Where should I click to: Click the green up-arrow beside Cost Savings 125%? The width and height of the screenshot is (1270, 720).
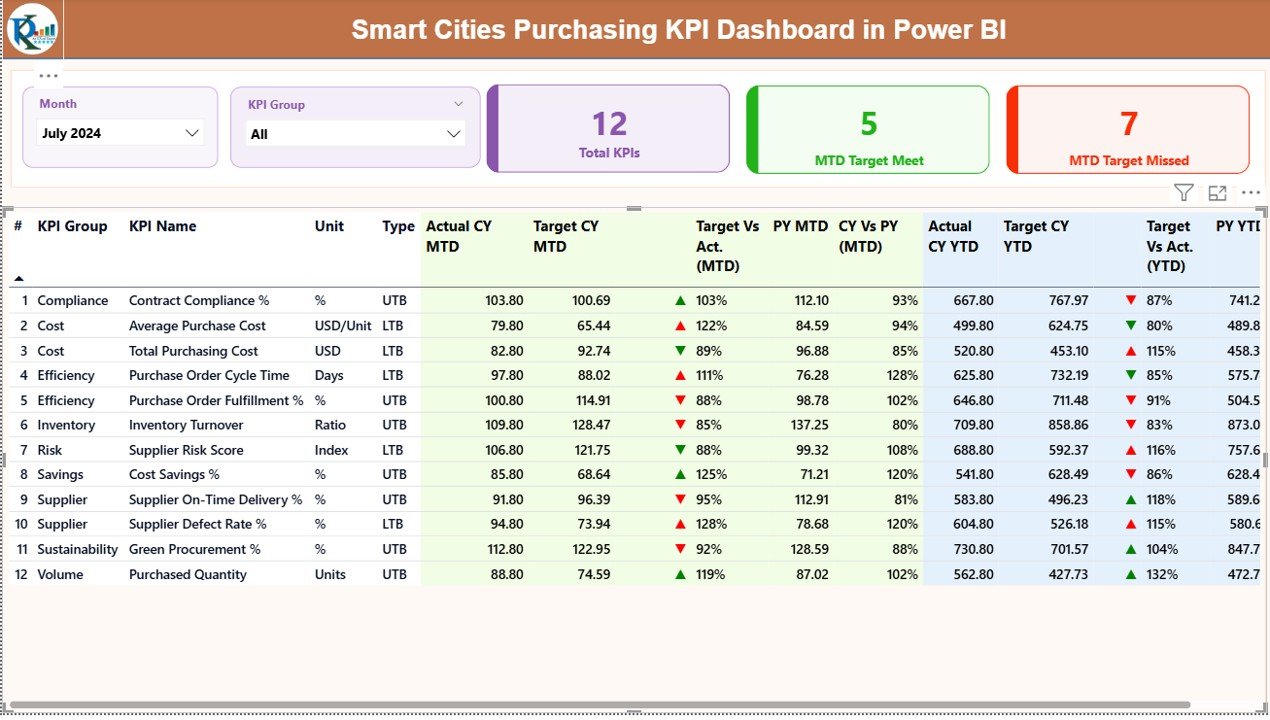[680, 474]
